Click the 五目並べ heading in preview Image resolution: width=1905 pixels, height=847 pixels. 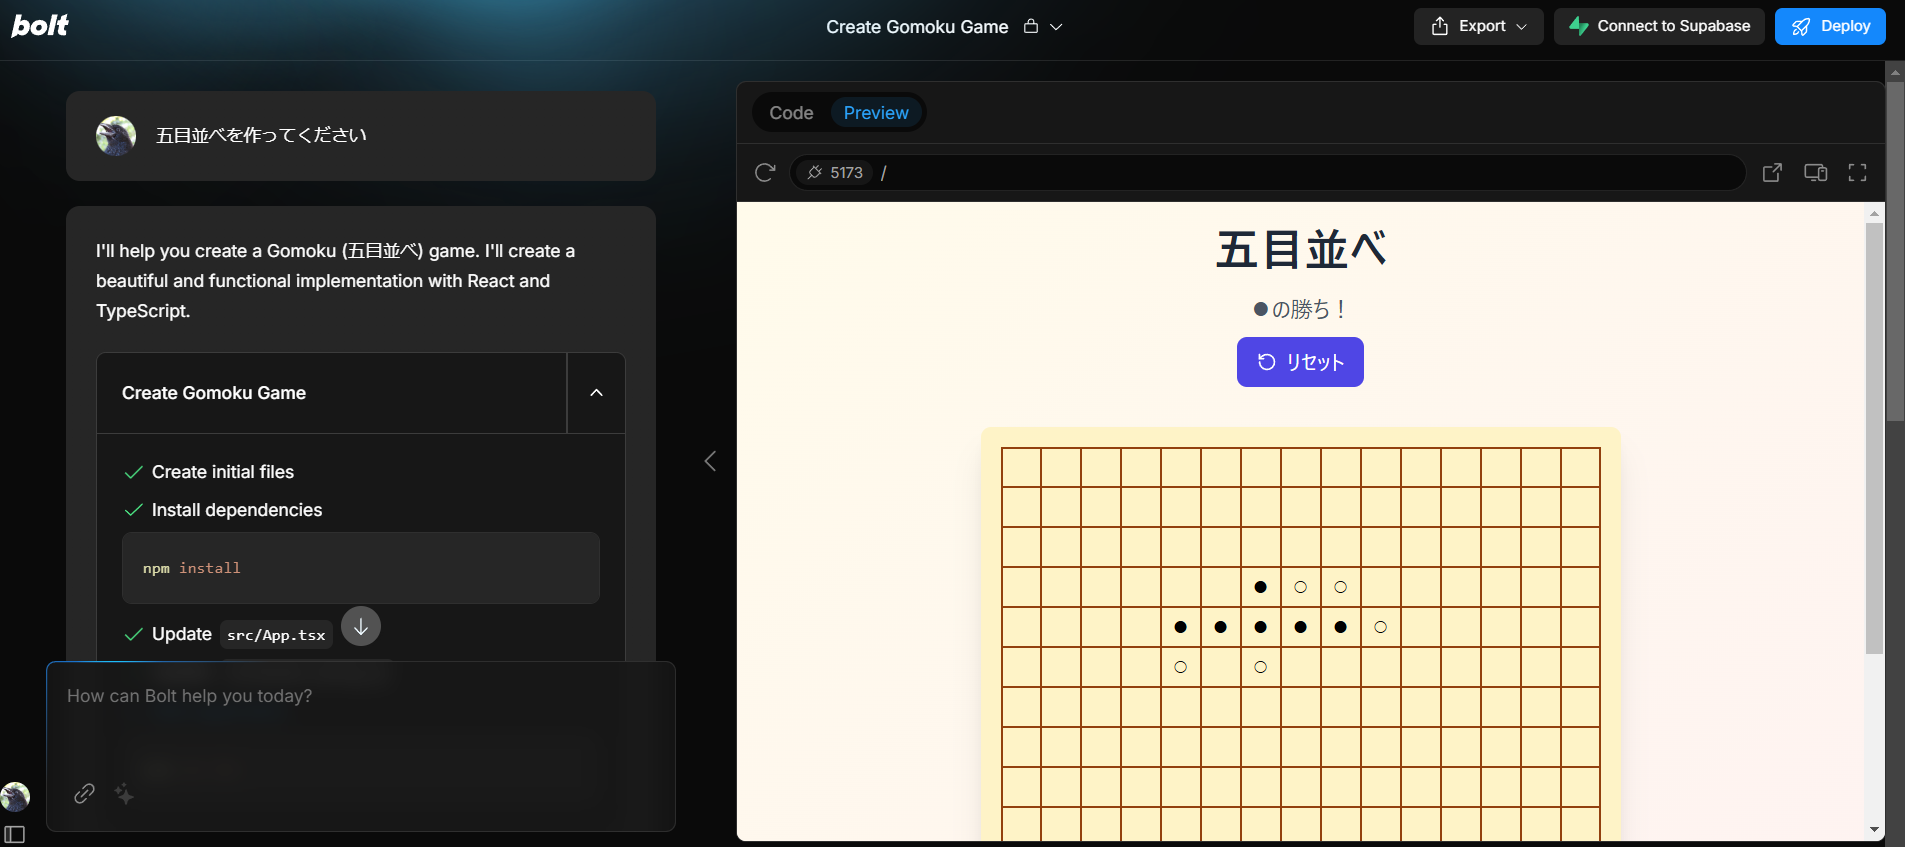click(x=1301, y=249)
